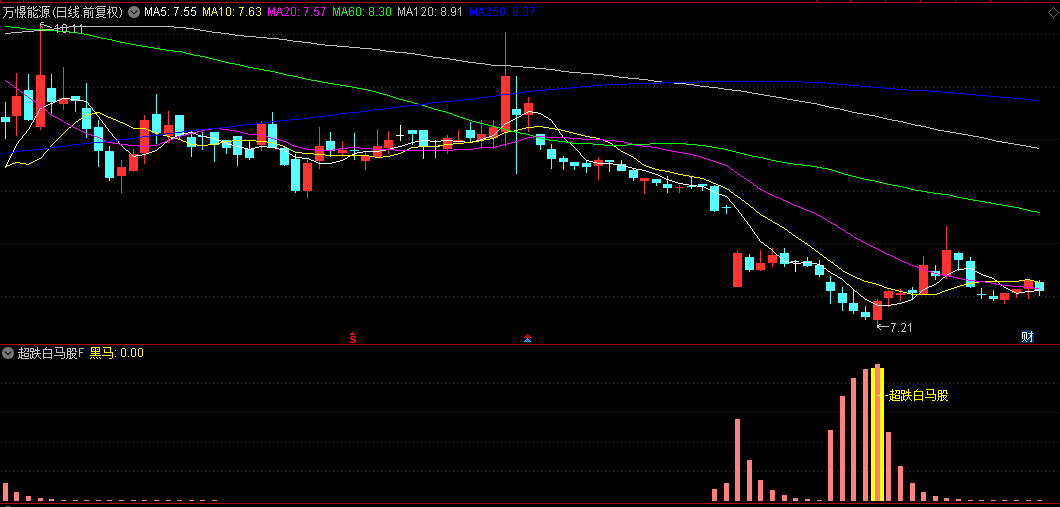Screen dimensions: 1060x507
Task: Select the MA60: 8.30 label
Action: coord(362,11)
